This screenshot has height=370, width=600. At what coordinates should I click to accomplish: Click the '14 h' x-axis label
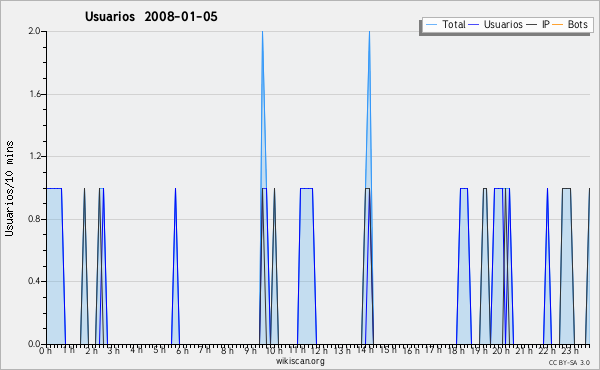pos(365,350)
